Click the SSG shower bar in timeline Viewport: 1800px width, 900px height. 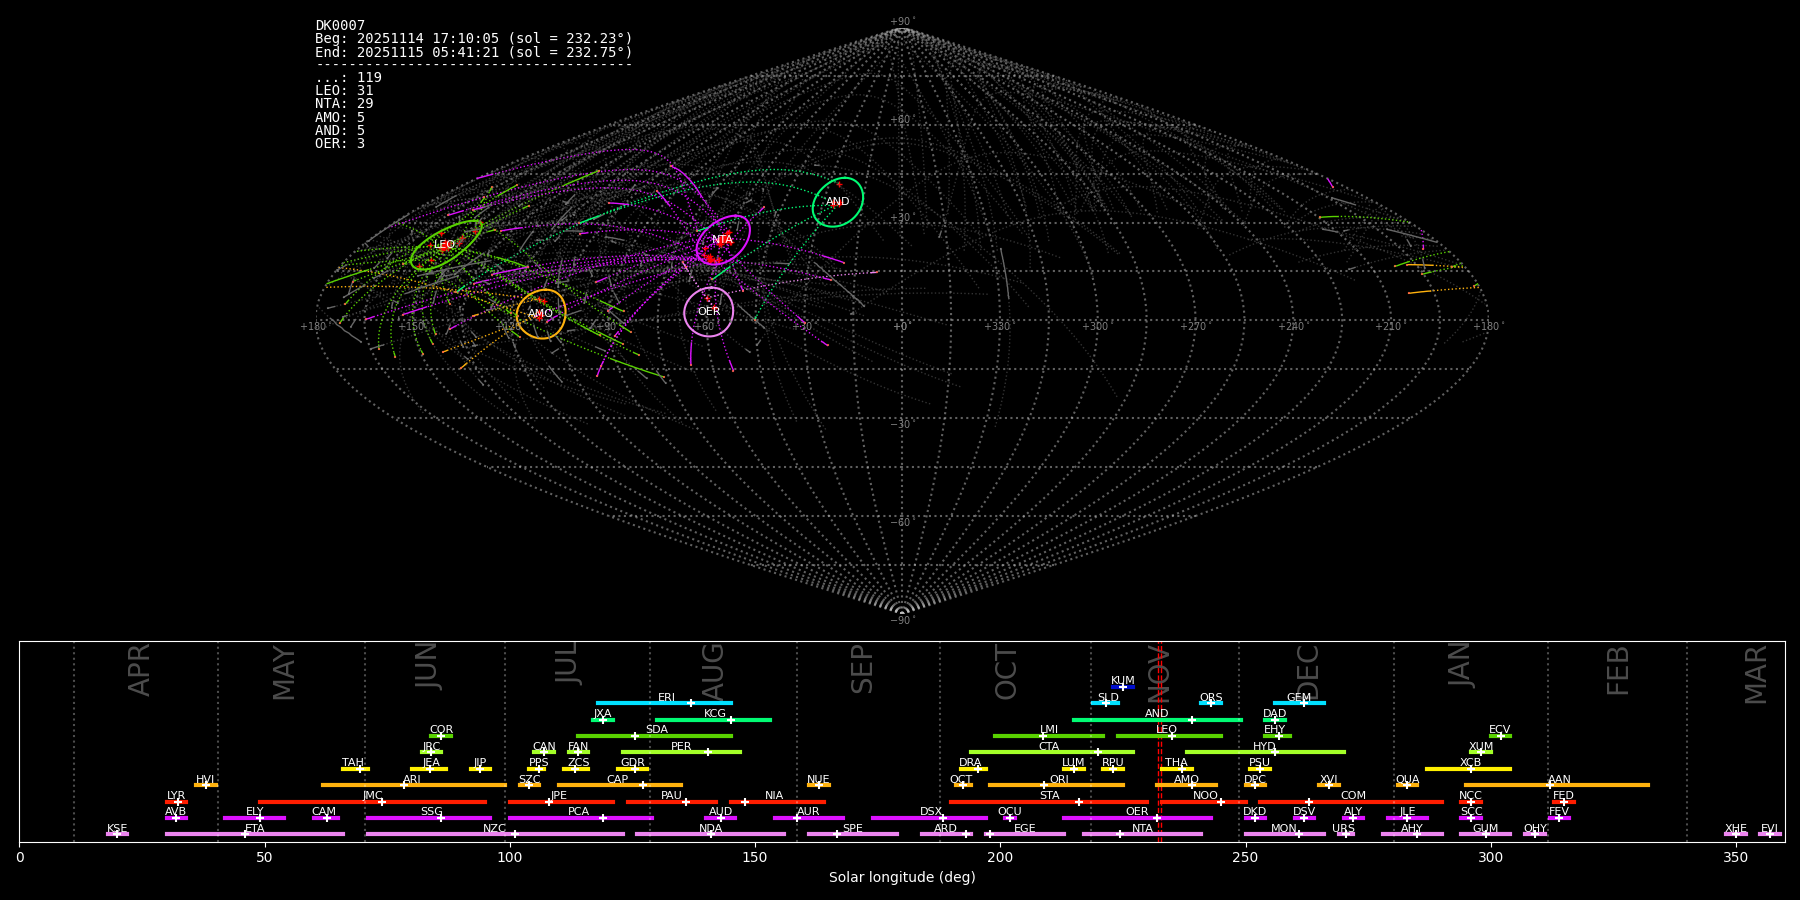(428, 818)
